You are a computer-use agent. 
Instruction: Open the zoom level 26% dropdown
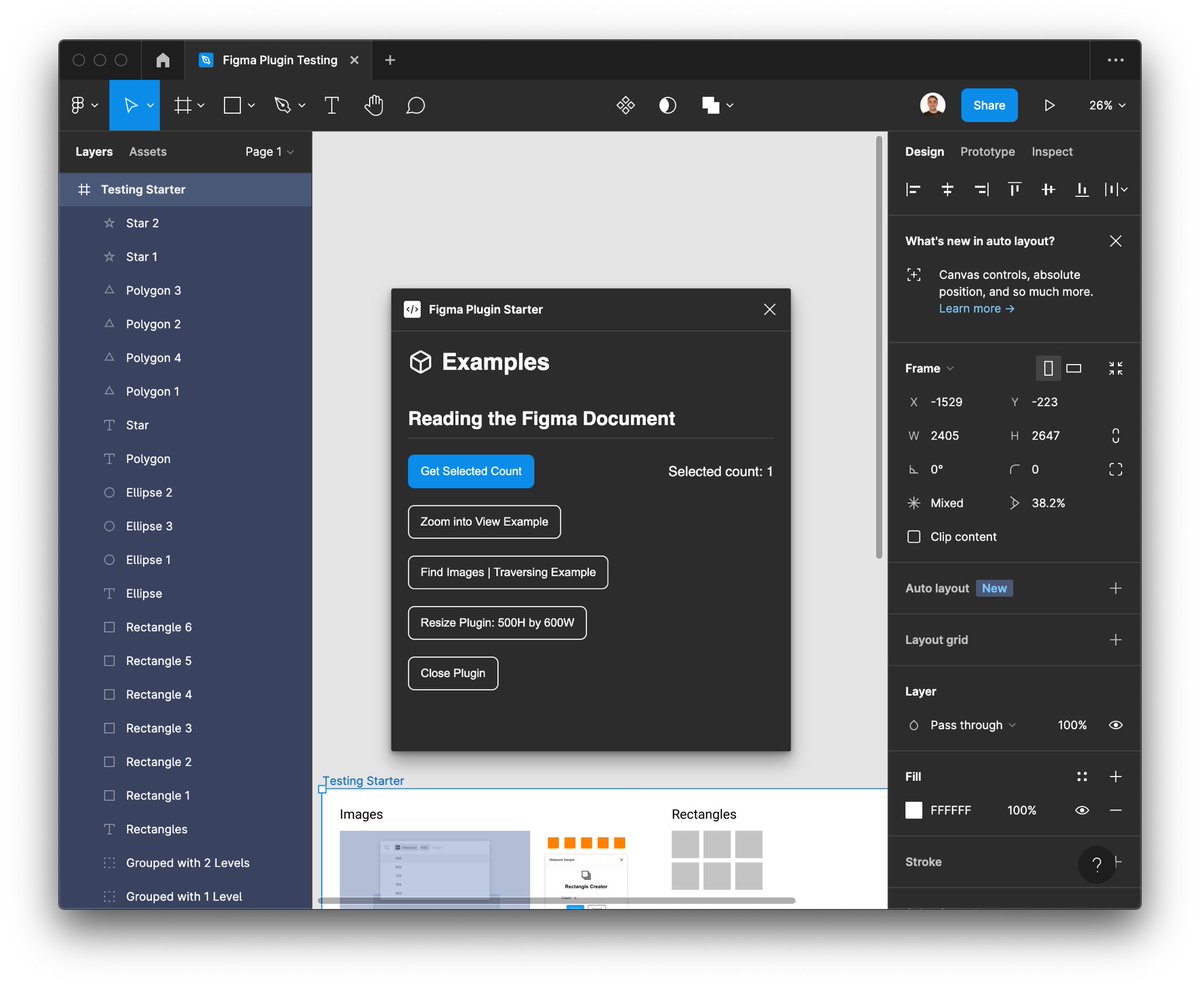coord(1107,105)
